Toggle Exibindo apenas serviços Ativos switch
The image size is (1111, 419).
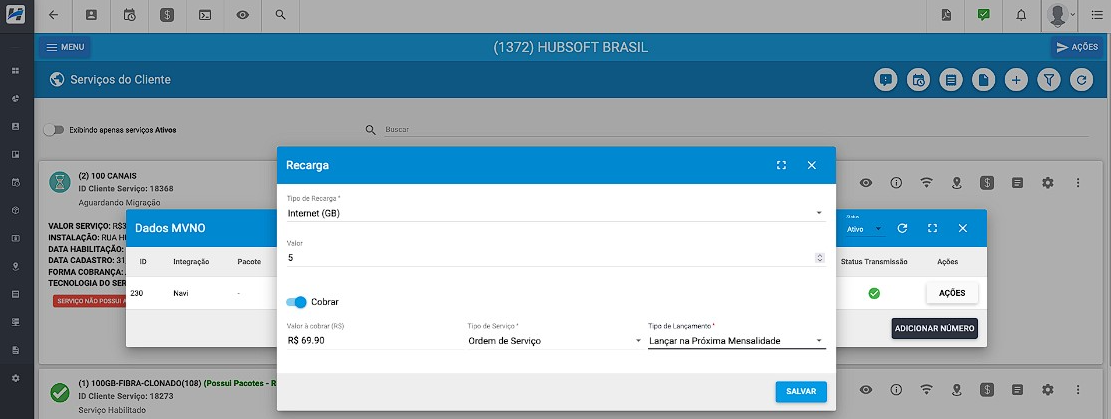(53, 130)
